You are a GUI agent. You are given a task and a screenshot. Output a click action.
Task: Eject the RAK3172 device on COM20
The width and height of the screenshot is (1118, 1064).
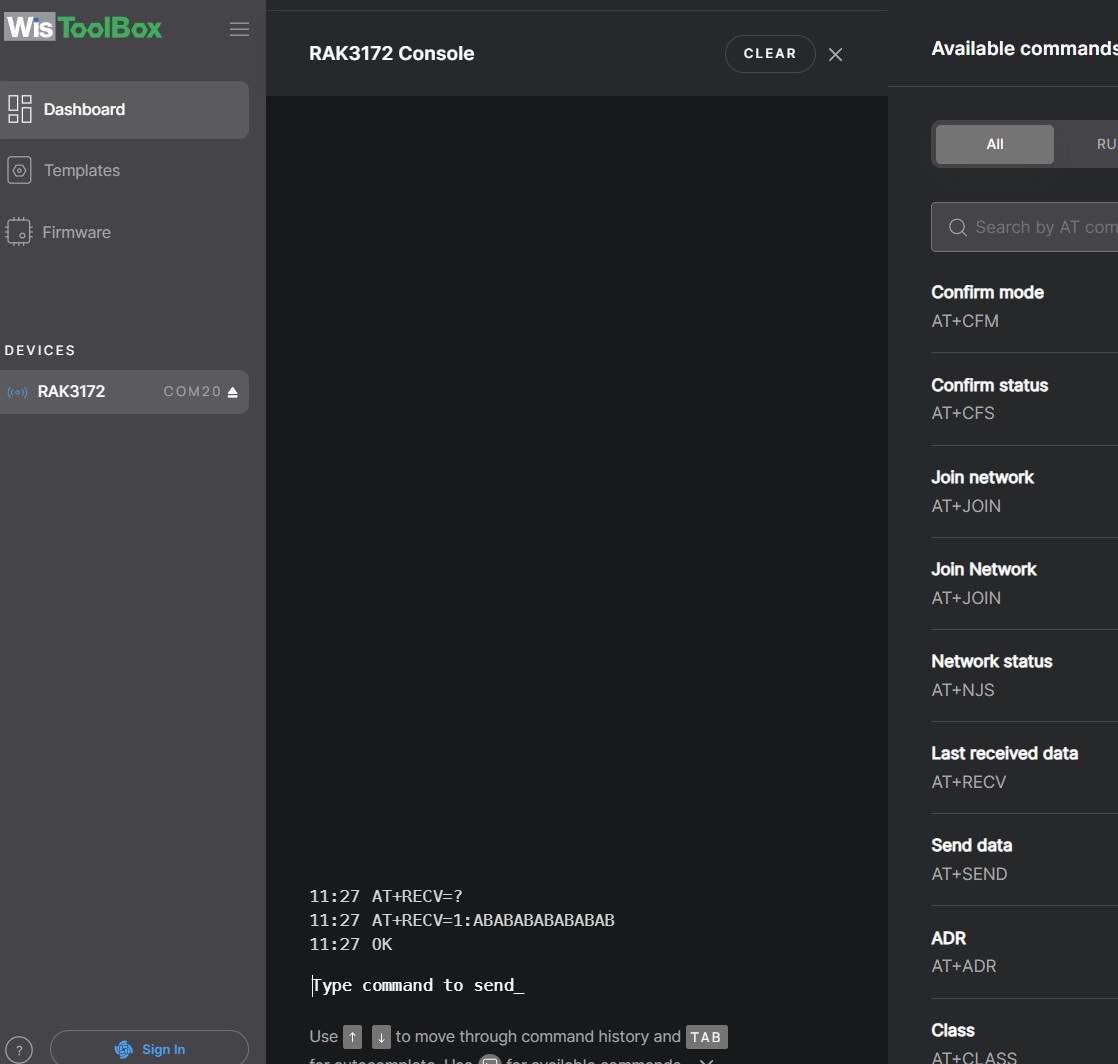coord(233,392)
